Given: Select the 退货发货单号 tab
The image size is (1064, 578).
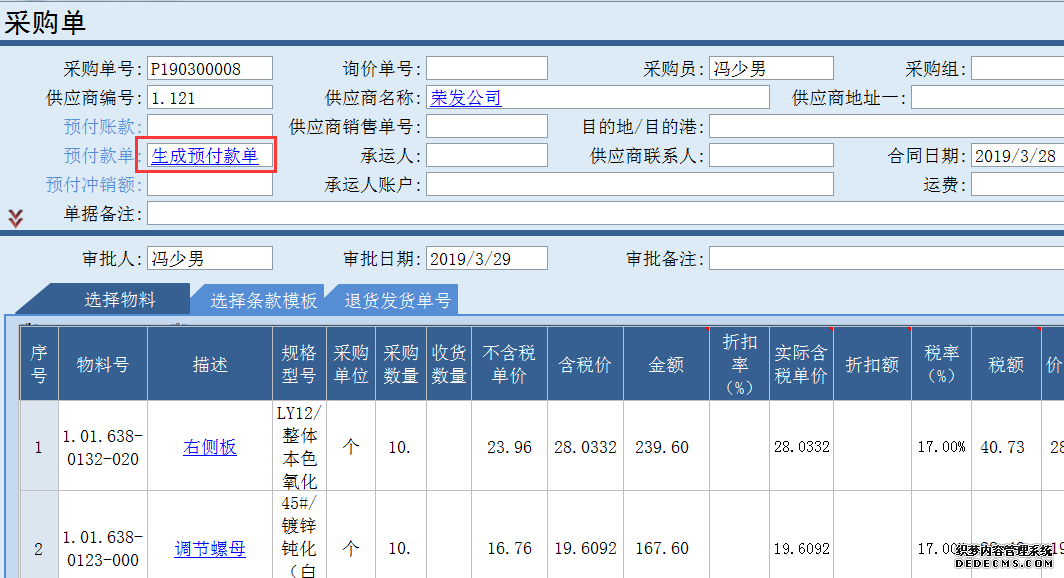Looking at the screenshot, I should [x=397, y=300].
